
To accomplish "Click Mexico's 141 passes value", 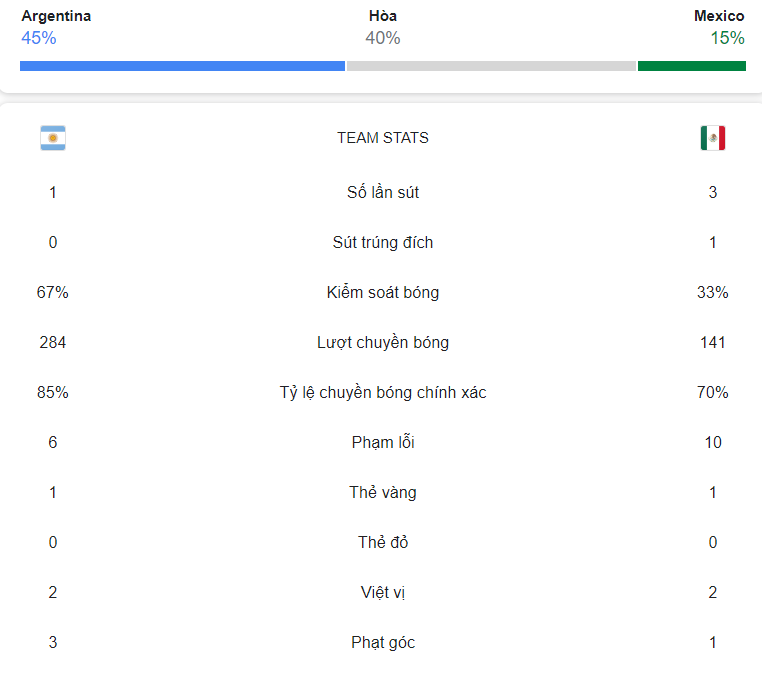I will point(712,343).
